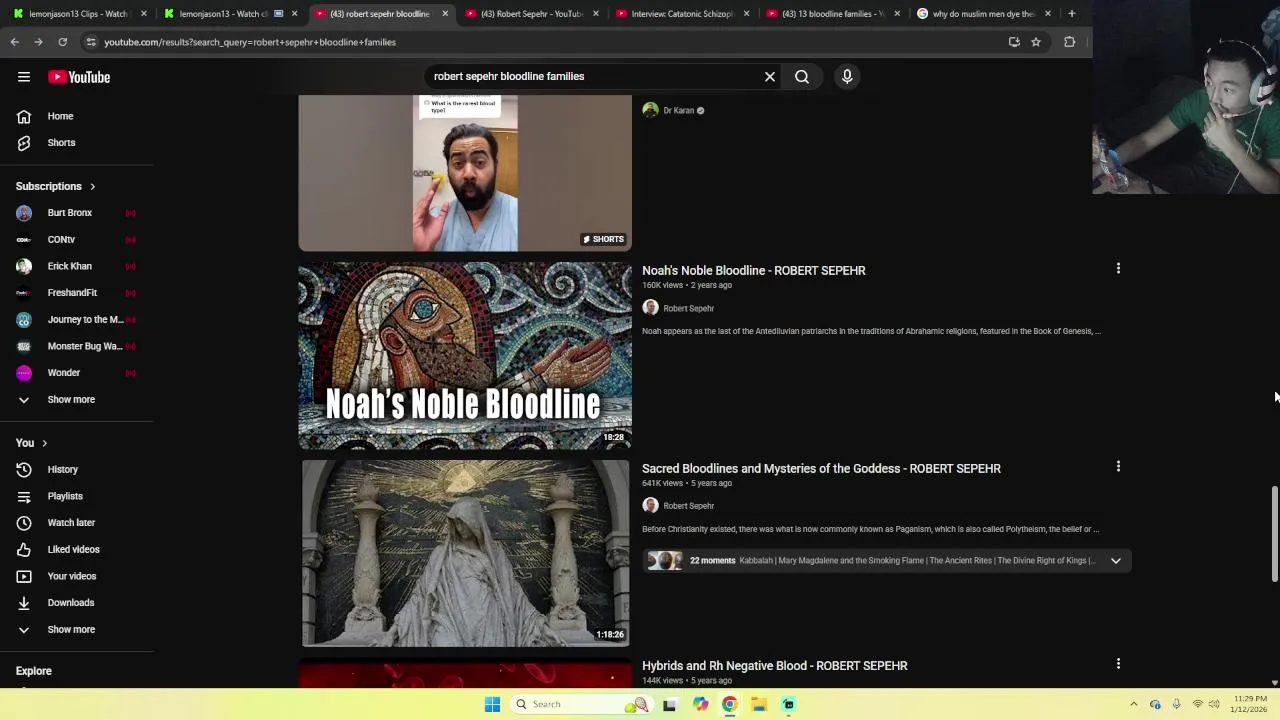The height and width of the screenshot is (720, 1280).
Task: Open more actions for Noah's Noble Bloodline video
Action: (x=1118, y=268)
